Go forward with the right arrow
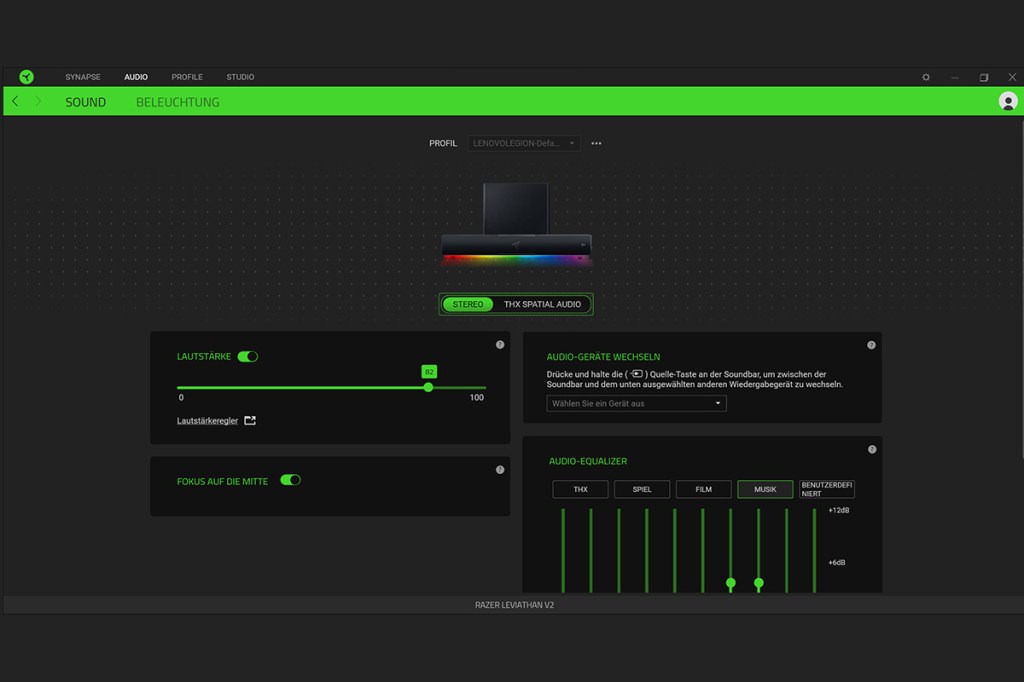 tap(38, 101)
